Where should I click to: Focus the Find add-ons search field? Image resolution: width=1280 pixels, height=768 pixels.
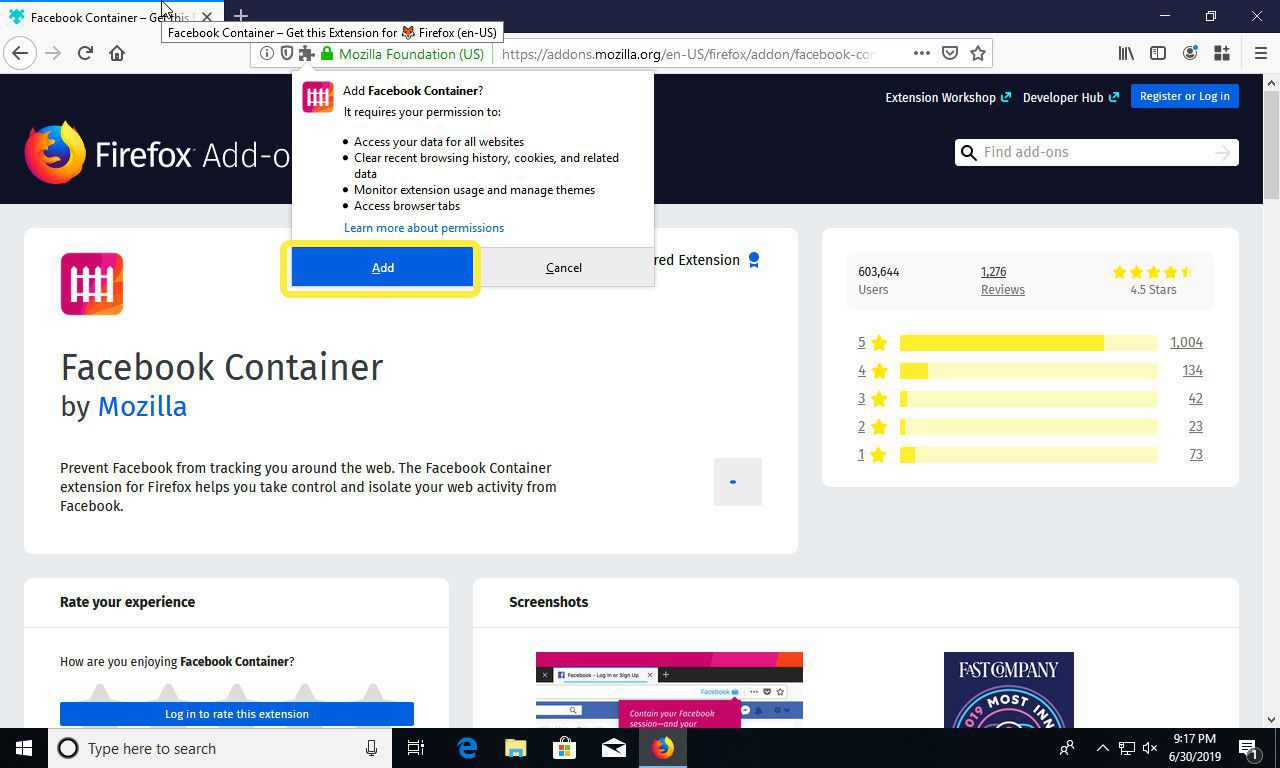(1095, 152)
